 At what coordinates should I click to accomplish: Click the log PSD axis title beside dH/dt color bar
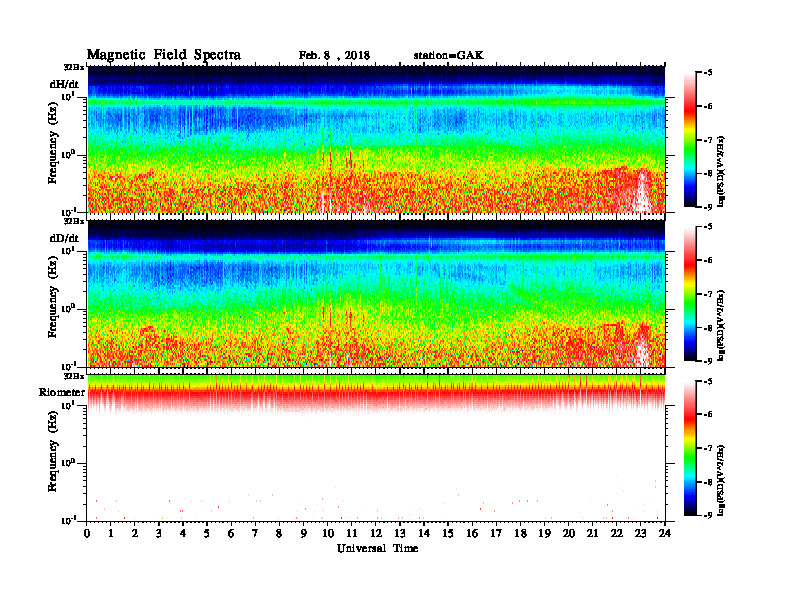(721, 171)
